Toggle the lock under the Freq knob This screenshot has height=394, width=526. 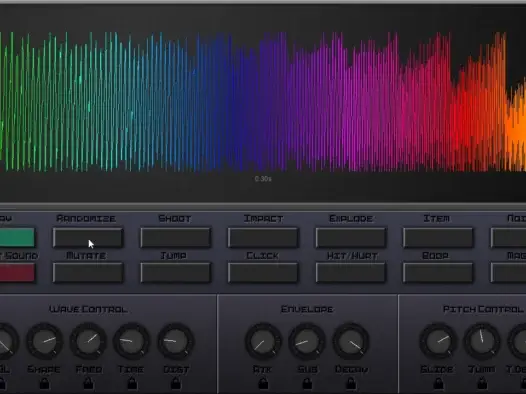coord(88,383)
